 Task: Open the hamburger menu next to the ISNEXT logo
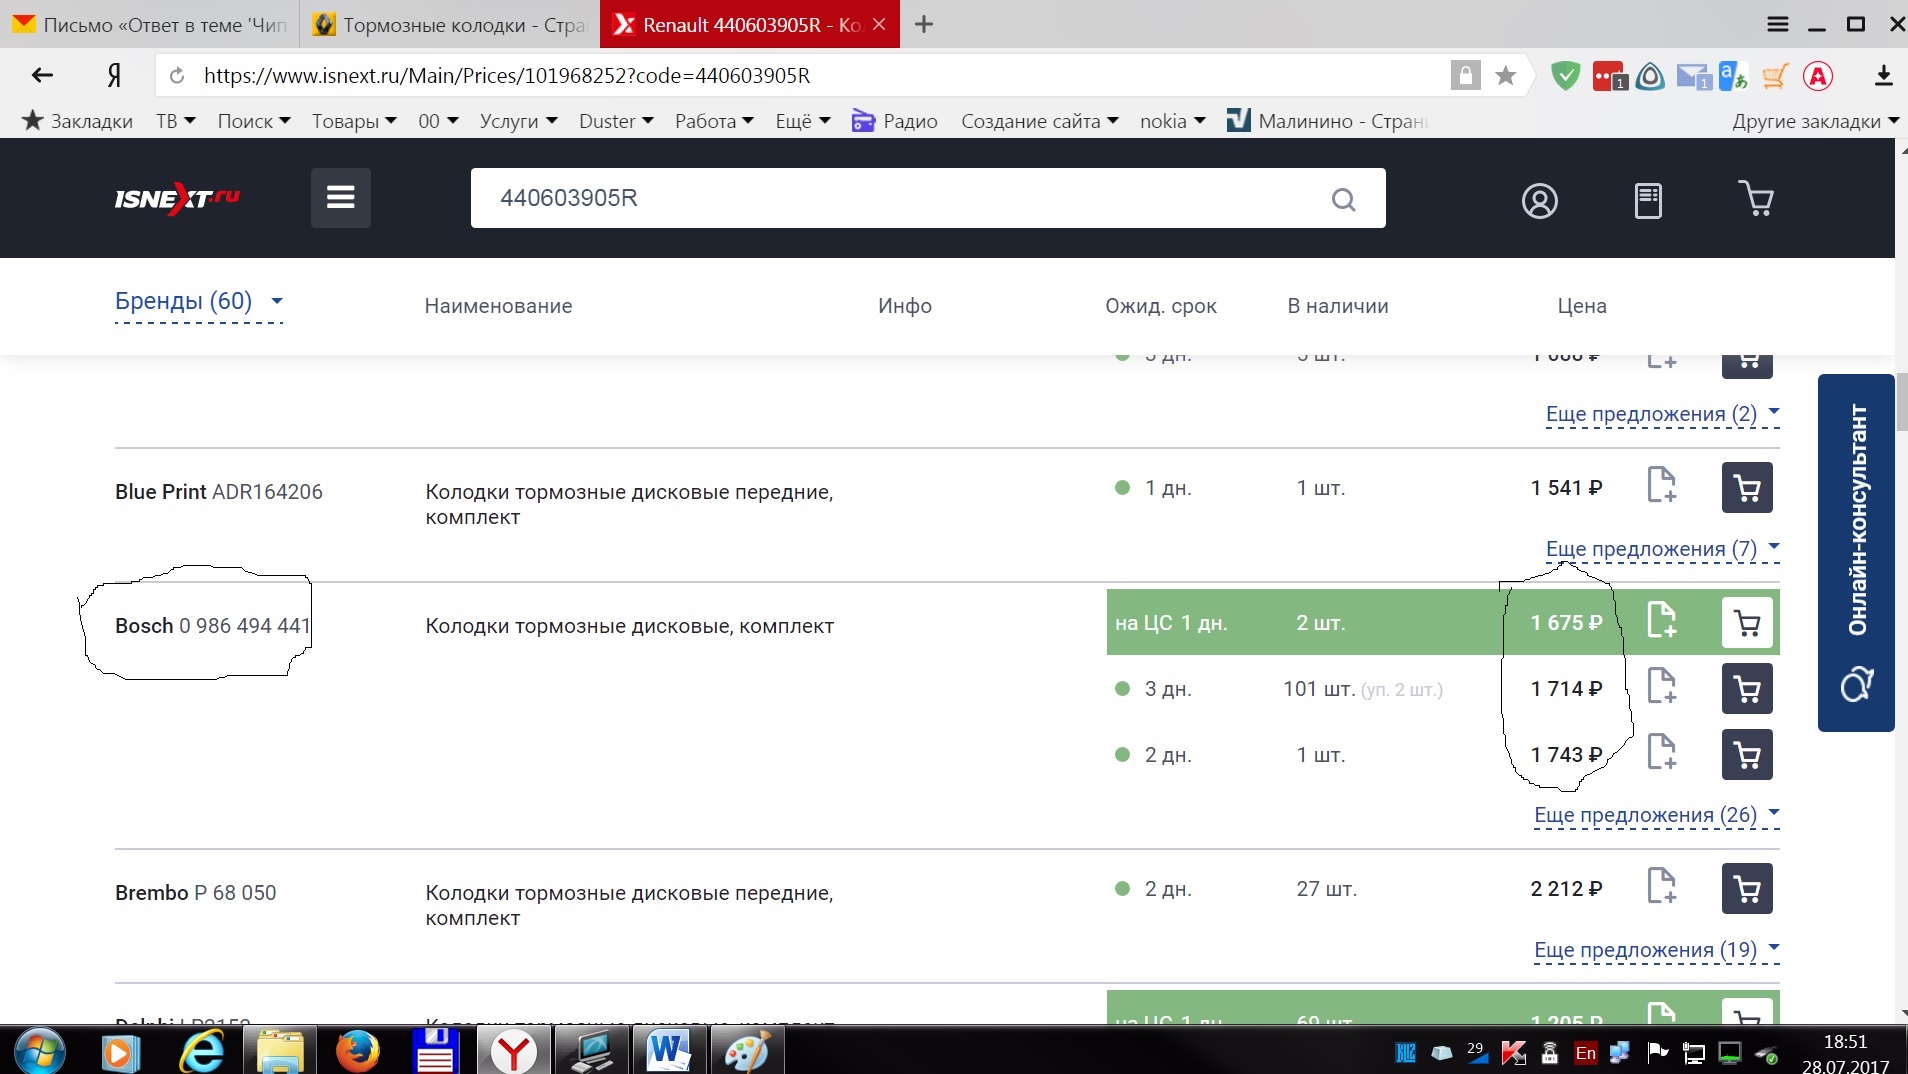point(340,198)
